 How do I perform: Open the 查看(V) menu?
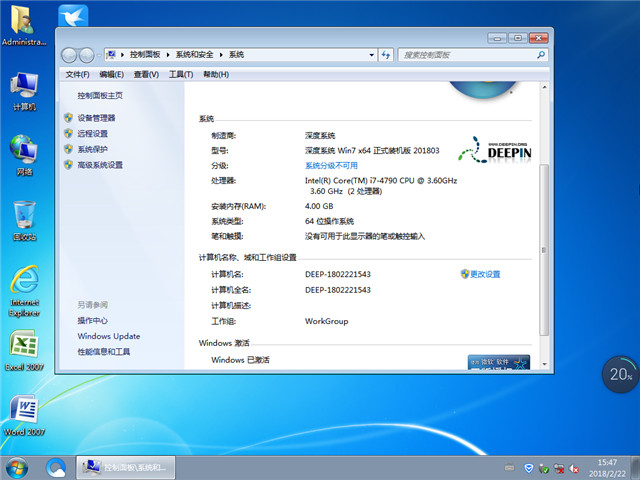tap(146, 74)
